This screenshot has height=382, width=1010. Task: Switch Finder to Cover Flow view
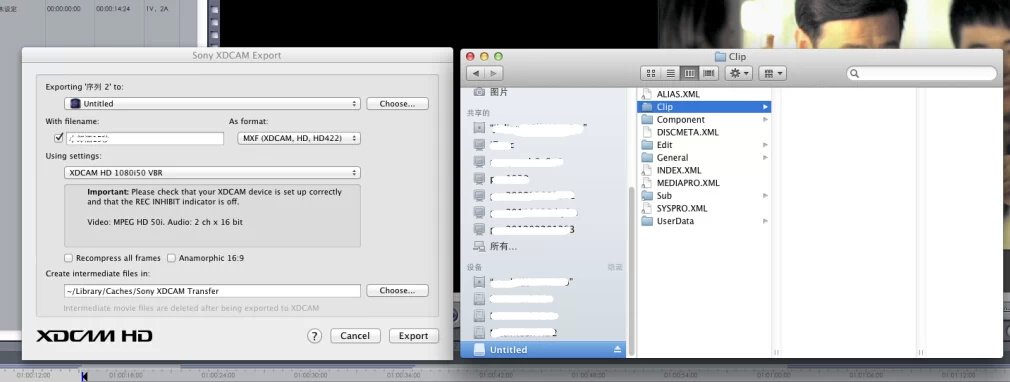(709, 73)
